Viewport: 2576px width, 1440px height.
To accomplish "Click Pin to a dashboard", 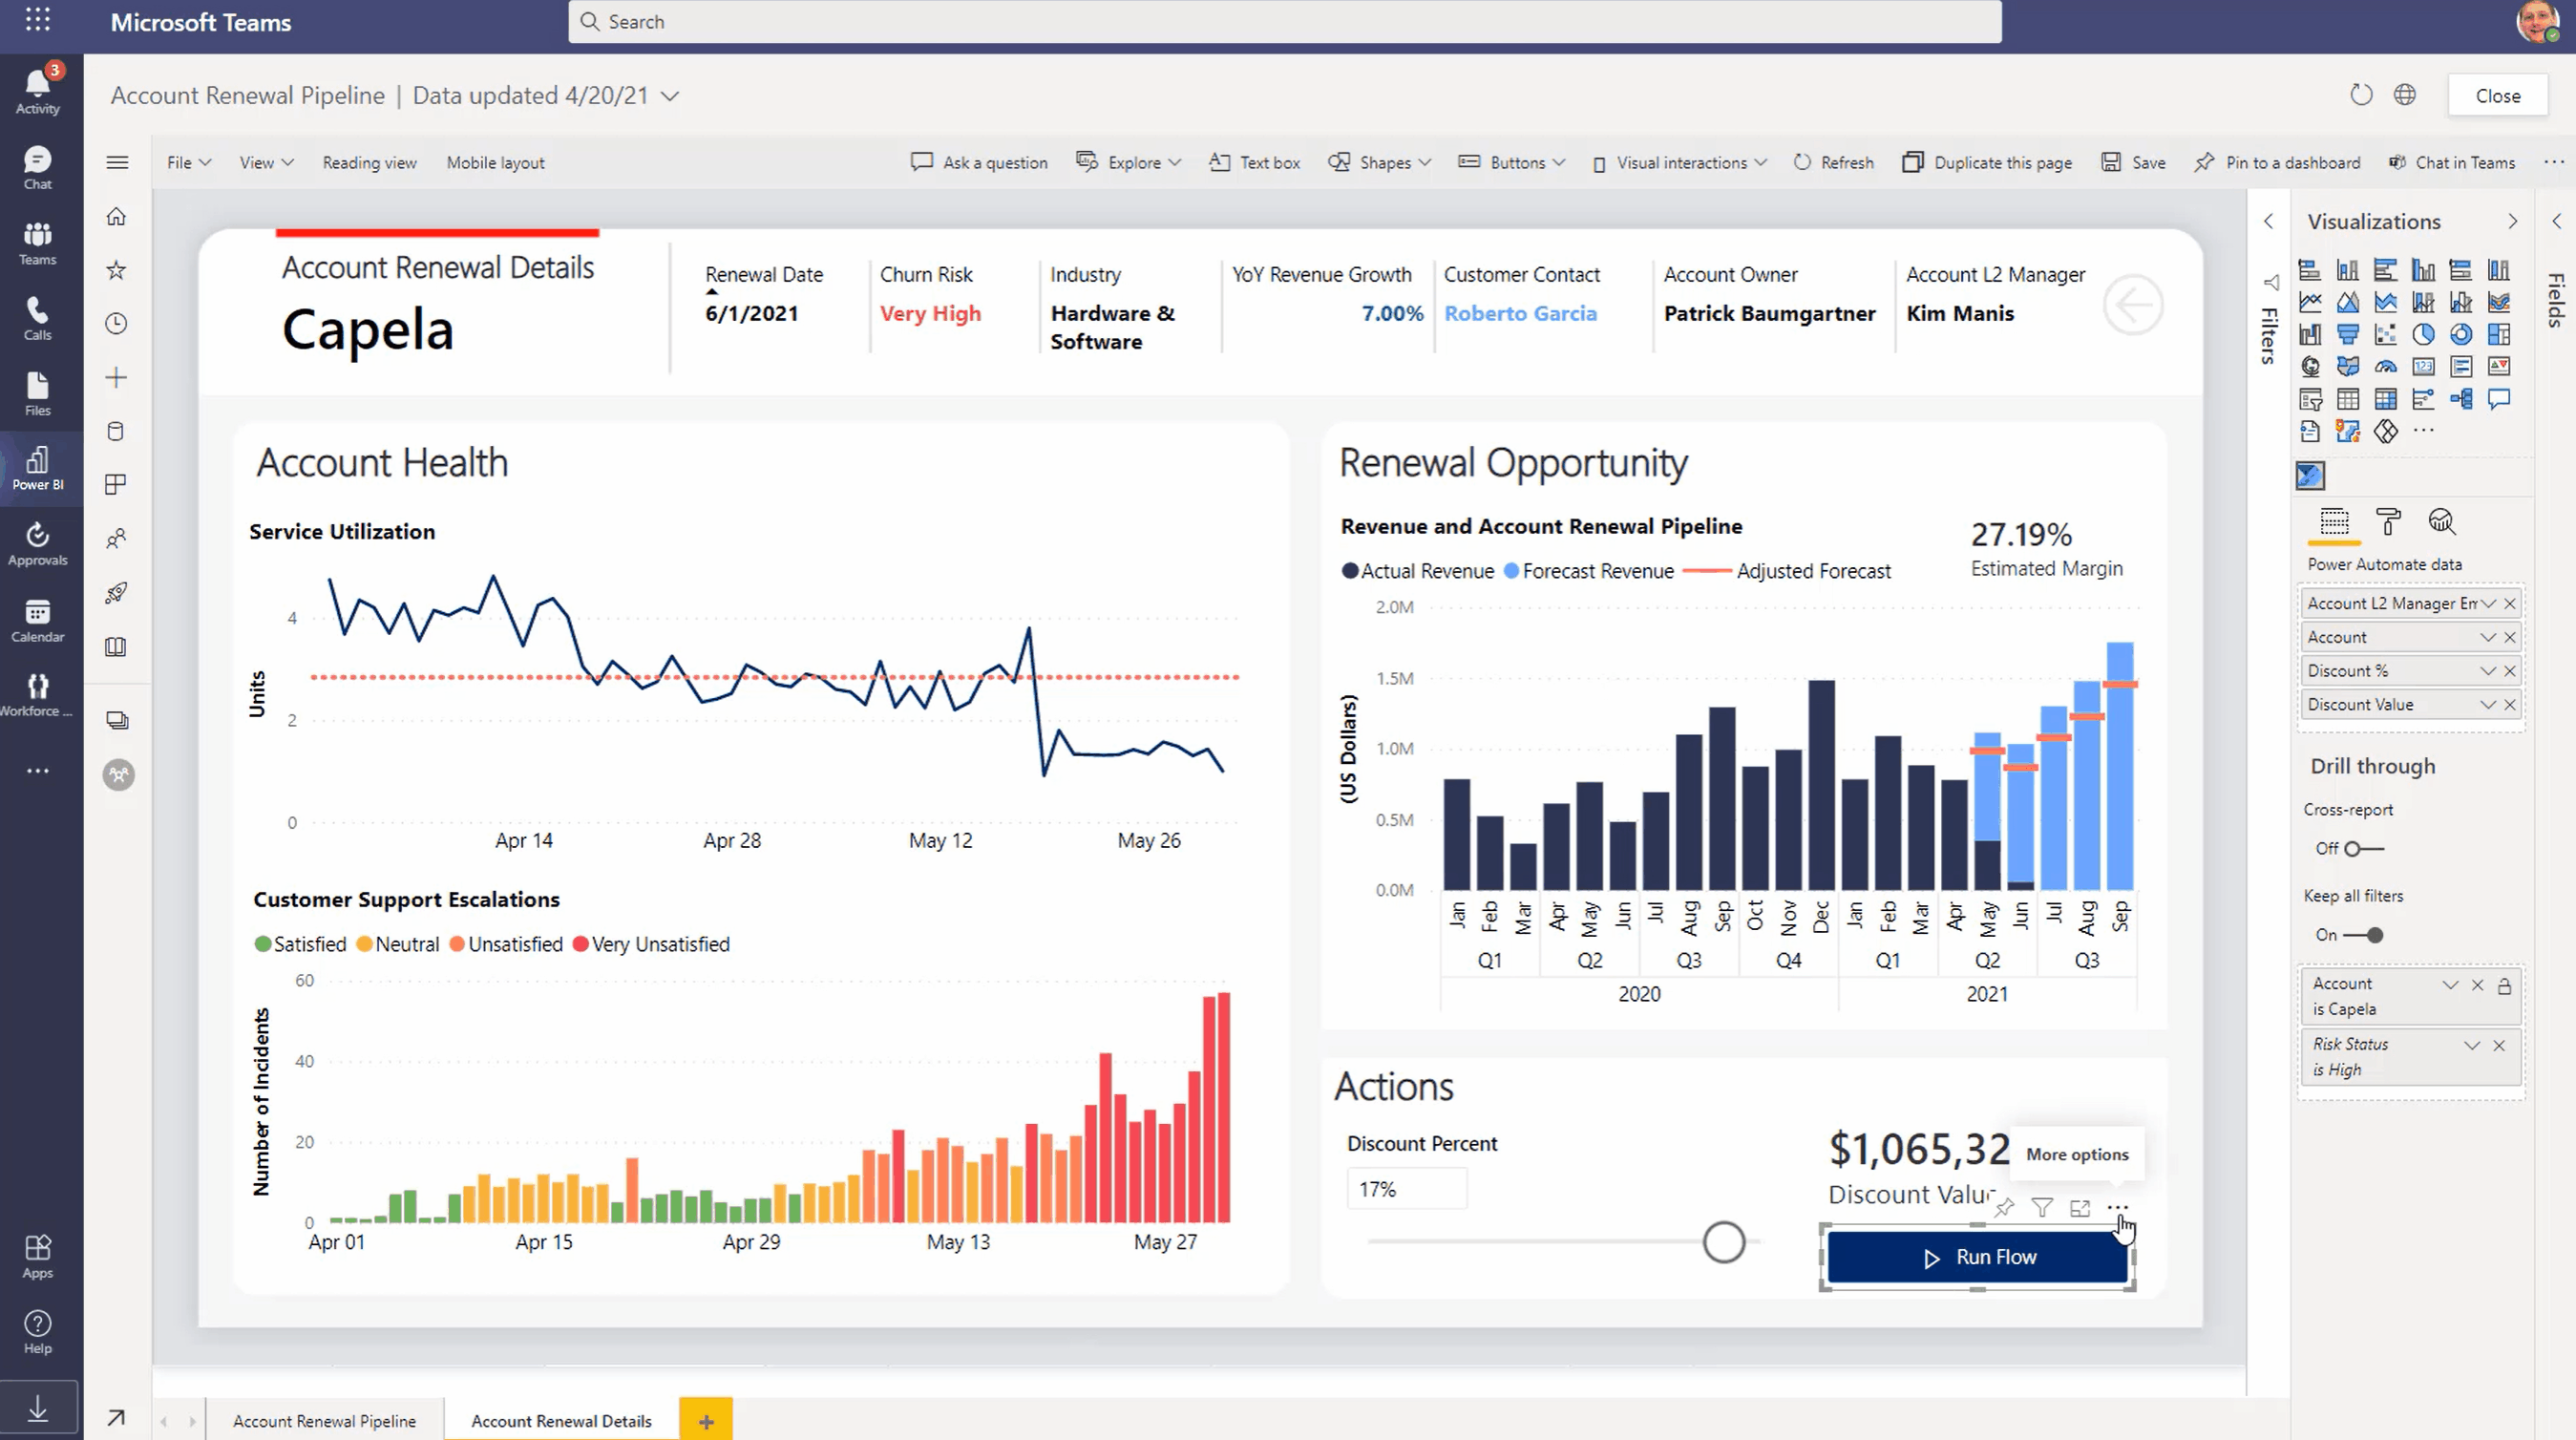I will click(2277, 162).
